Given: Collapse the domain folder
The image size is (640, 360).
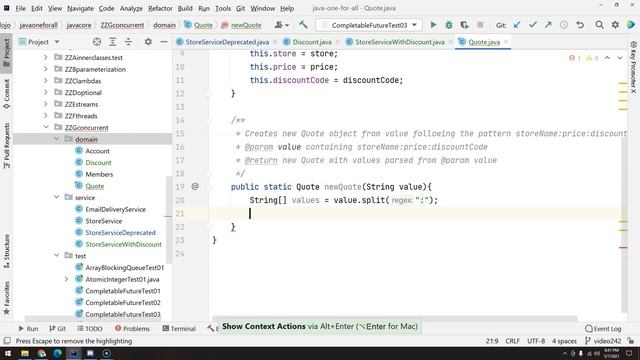Looking at the screenshot, I should [x=56, y=139].
